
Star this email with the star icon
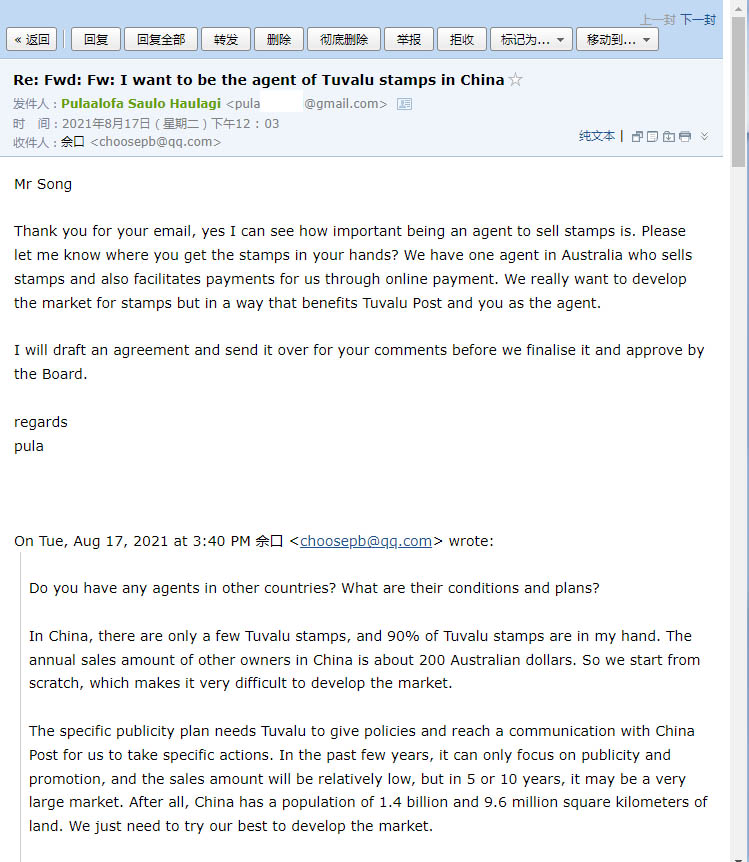(515, 80)
